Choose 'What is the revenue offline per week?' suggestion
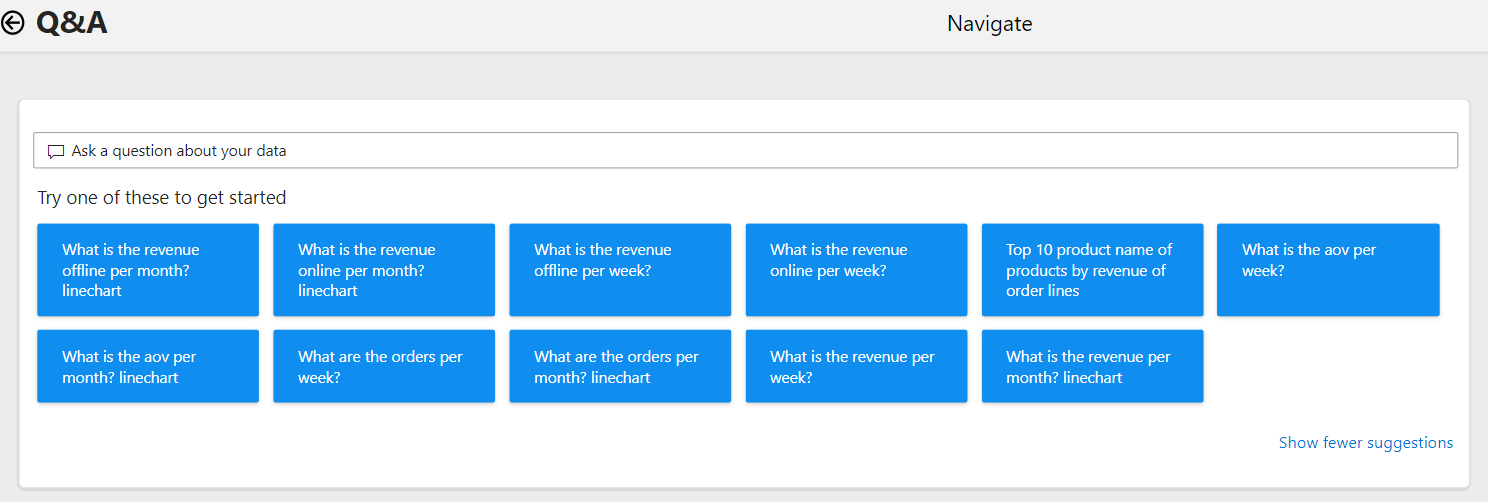This screenshot has width=1488, height=502. coord(620,270)
